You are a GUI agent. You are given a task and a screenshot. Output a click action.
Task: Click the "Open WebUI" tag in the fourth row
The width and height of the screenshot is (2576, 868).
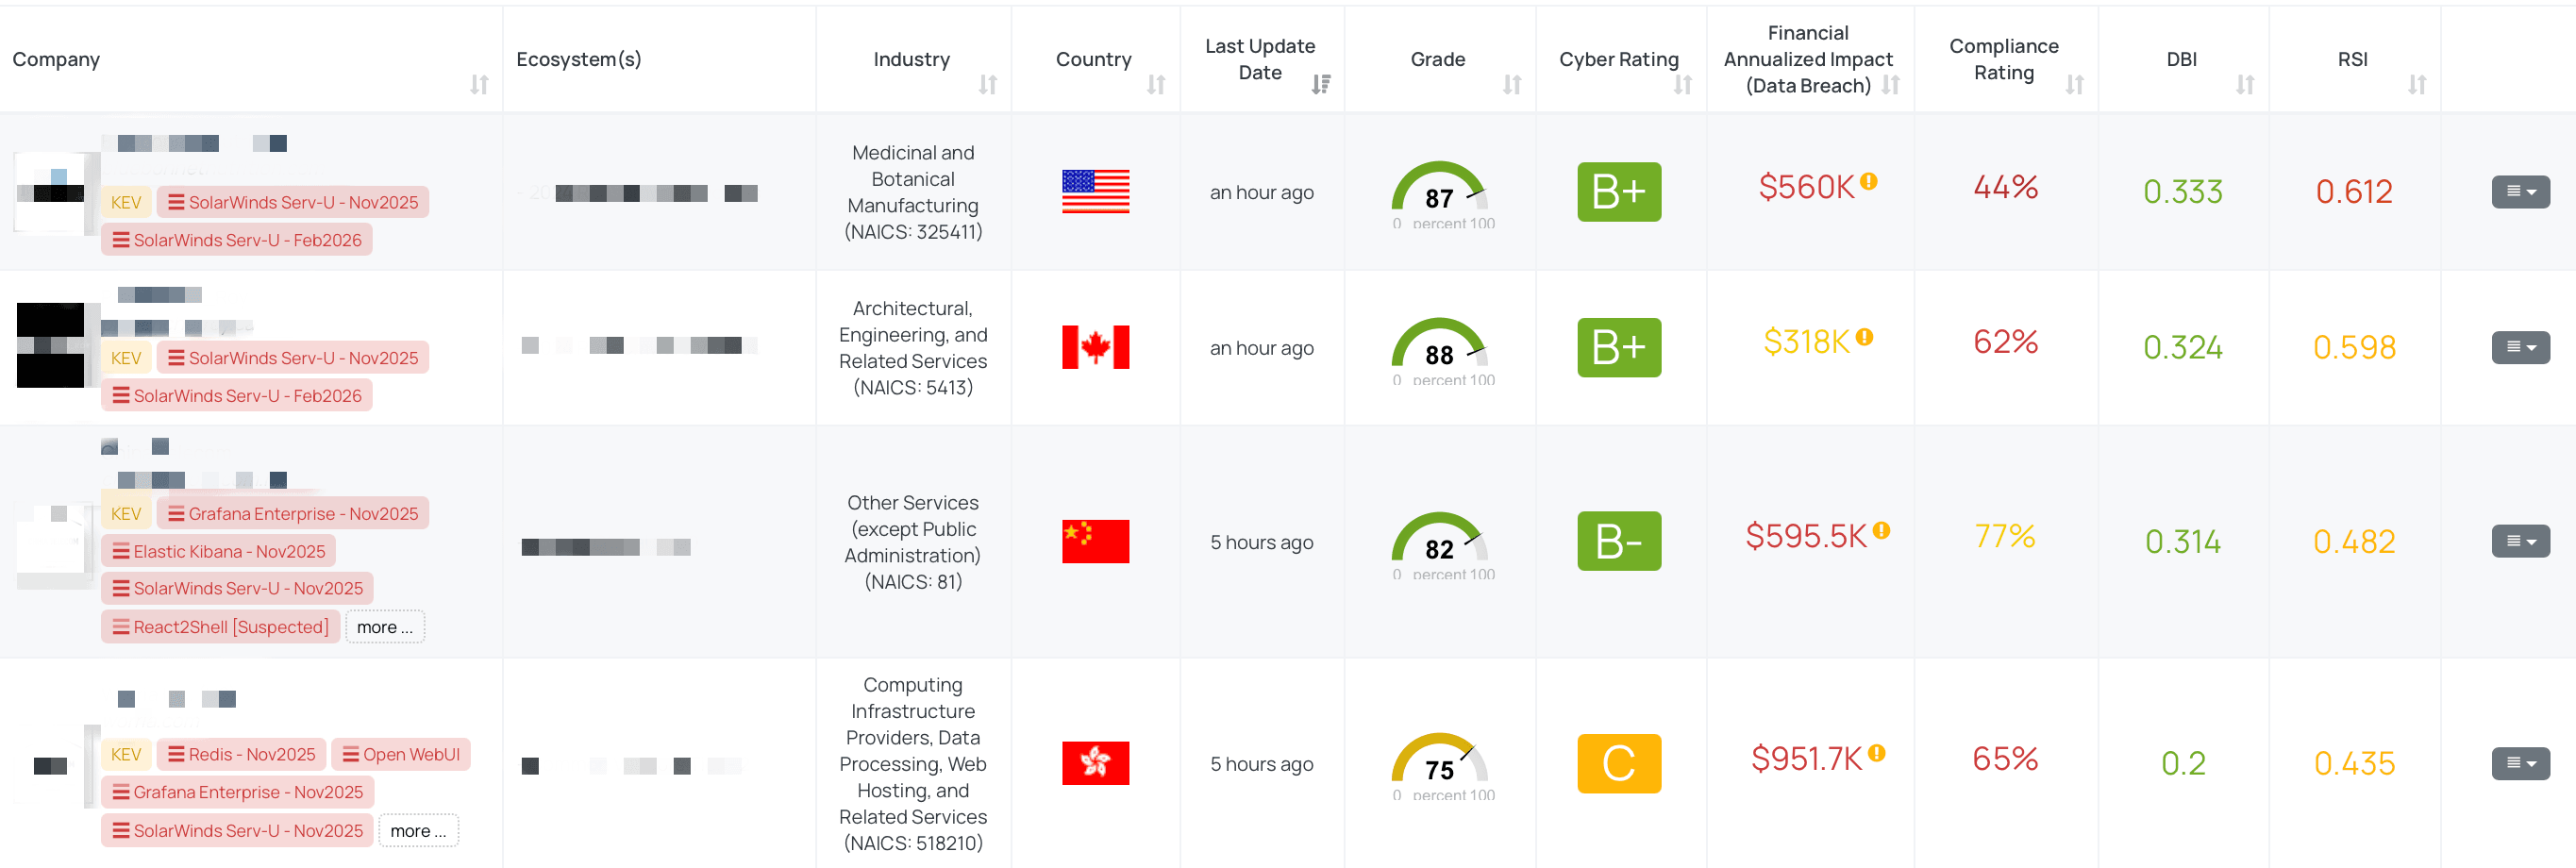[401, 754]
